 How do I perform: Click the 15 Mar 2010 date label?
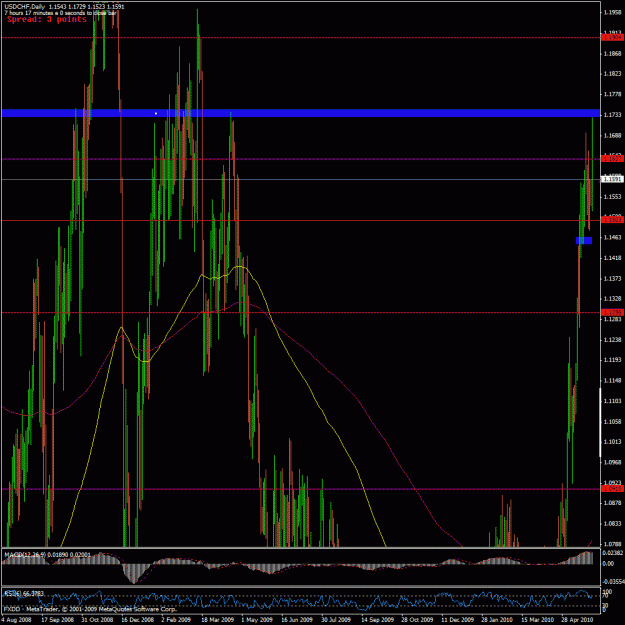click(x=537, y=620)
